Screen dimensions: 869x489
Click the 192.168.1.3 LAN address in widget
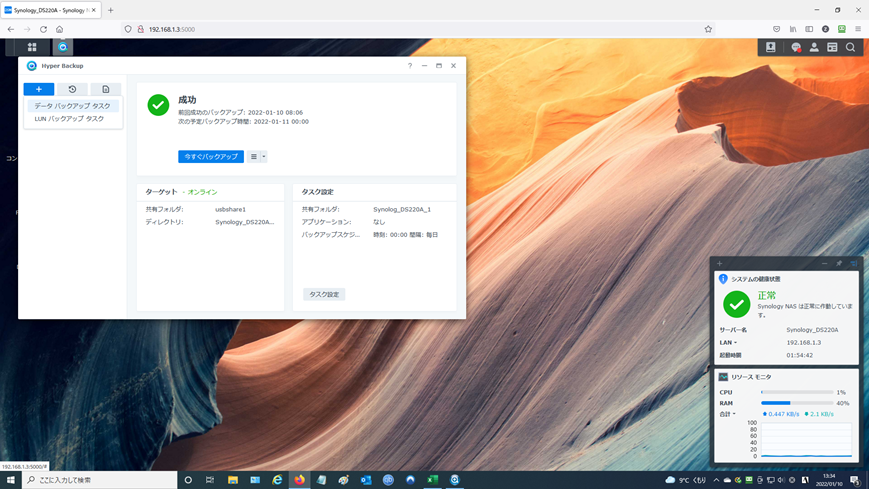click(804, 343)
